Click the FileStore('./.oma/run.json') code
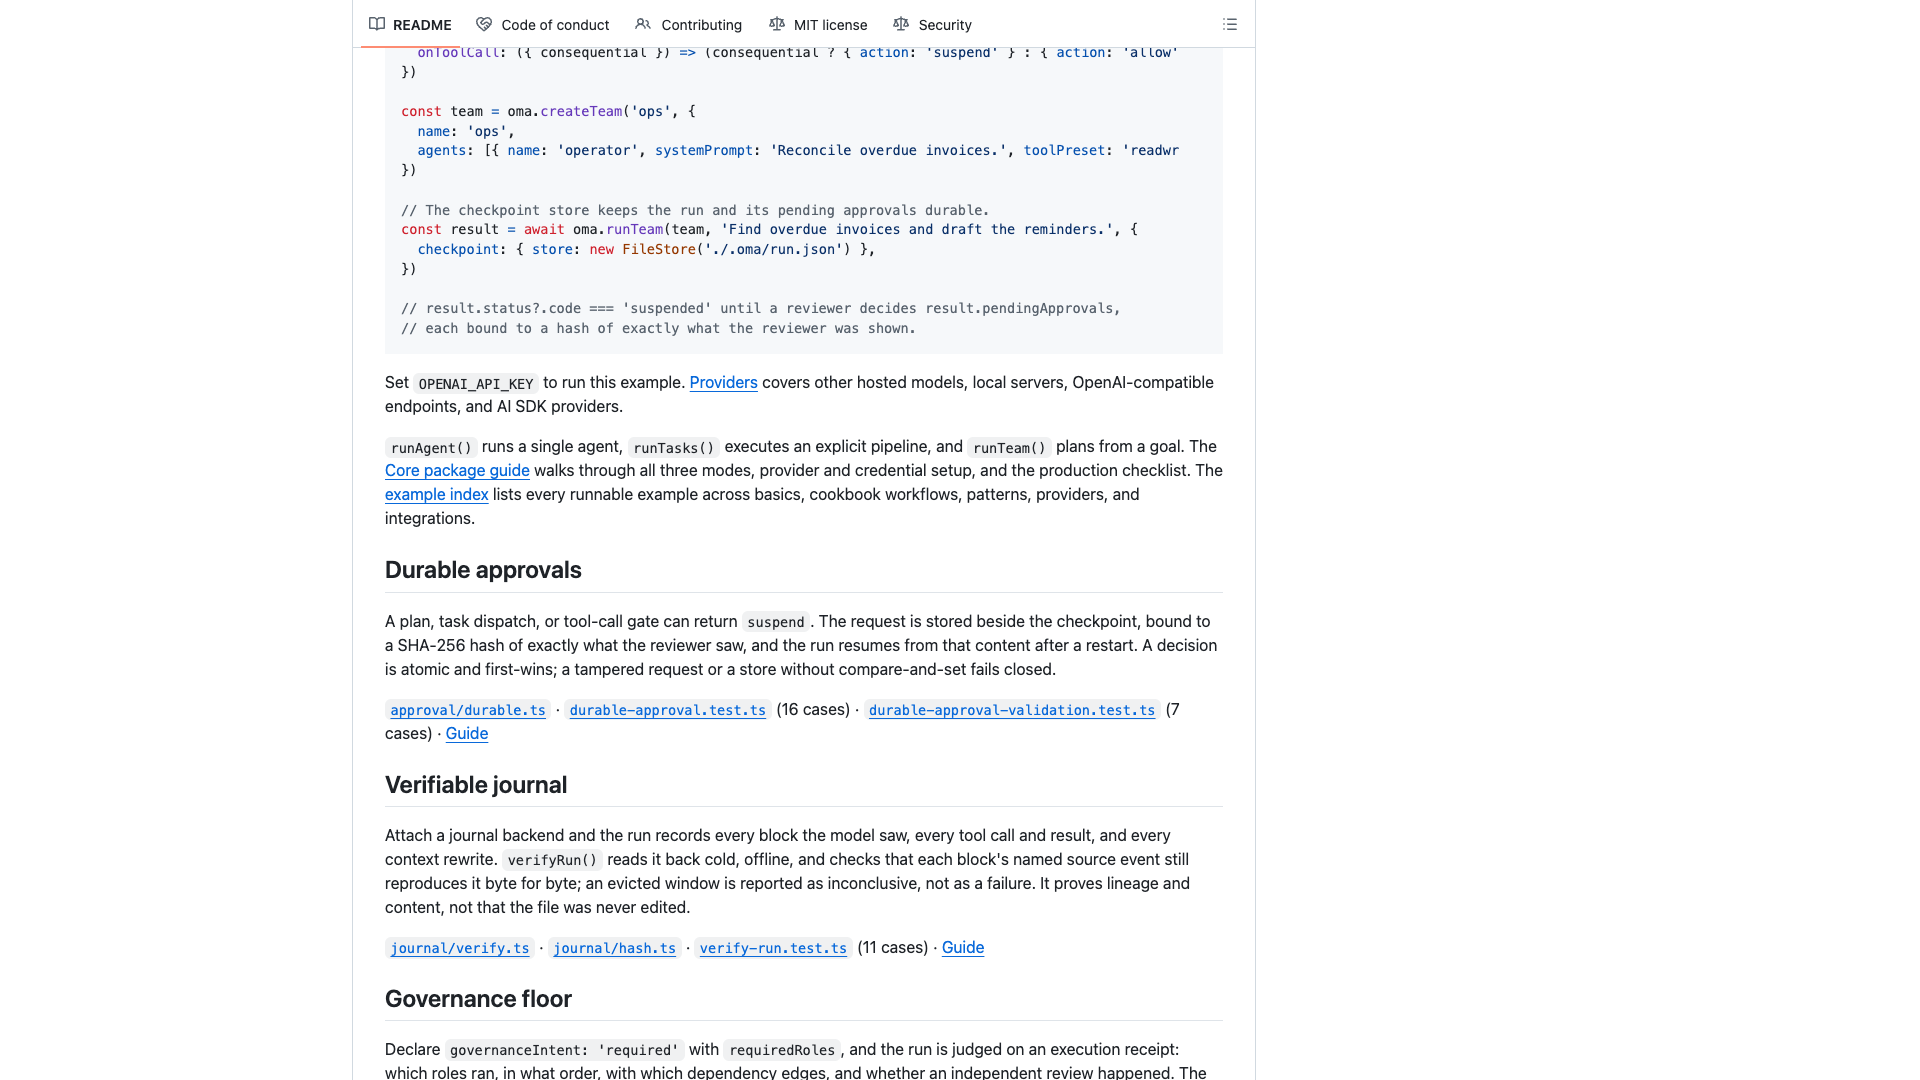 [x=736, y=249]
